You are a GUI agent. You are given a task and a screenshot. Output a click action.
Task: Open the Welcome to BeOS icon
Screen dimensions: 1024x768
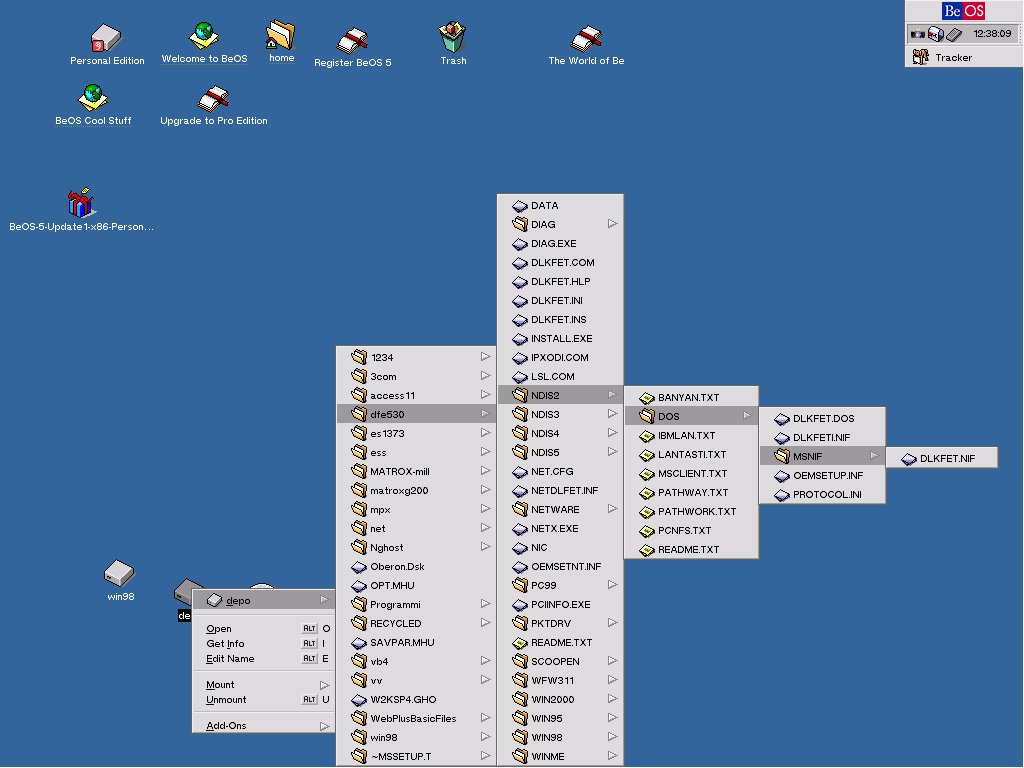[204, 37]
